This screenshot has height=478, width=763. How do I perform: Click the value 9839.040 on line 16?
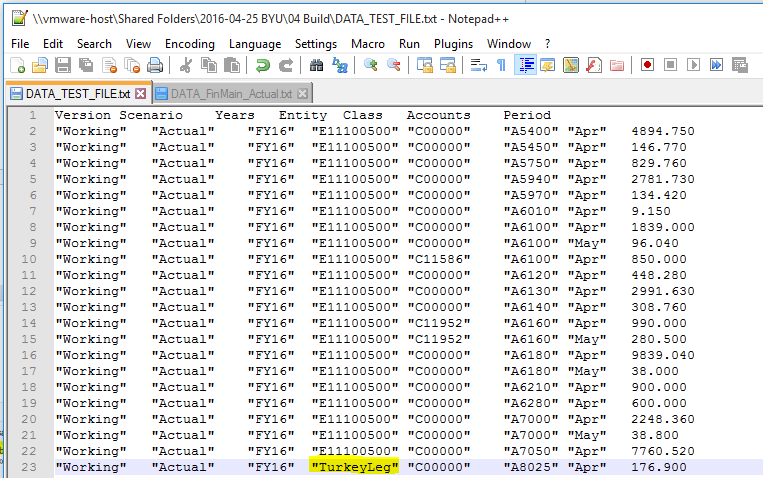tap(663, 355)
